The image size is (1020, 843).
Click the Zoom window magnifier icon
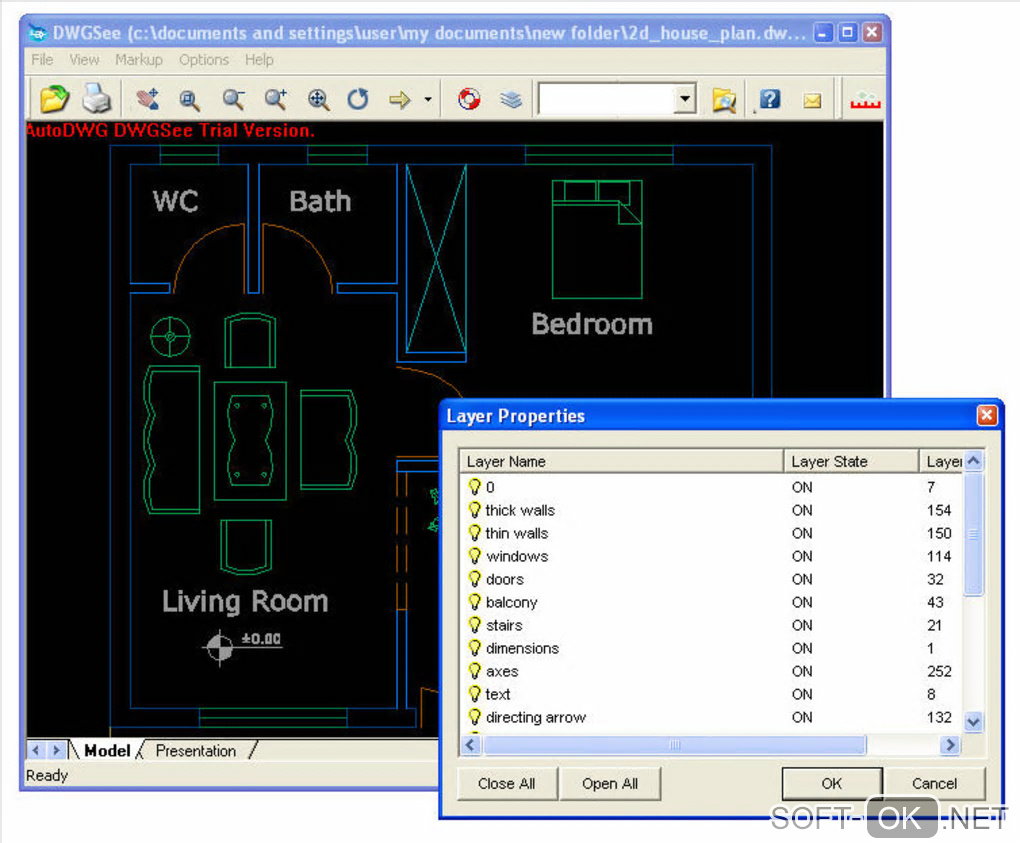point(189,100)
